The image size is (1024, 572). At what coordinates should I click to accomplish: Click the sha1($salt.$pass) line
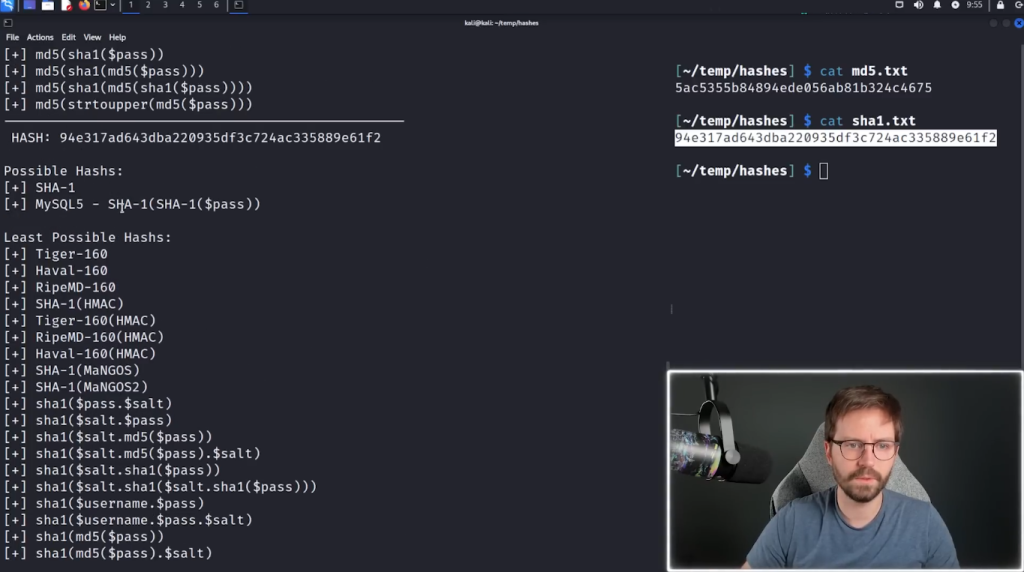(88, 421)
